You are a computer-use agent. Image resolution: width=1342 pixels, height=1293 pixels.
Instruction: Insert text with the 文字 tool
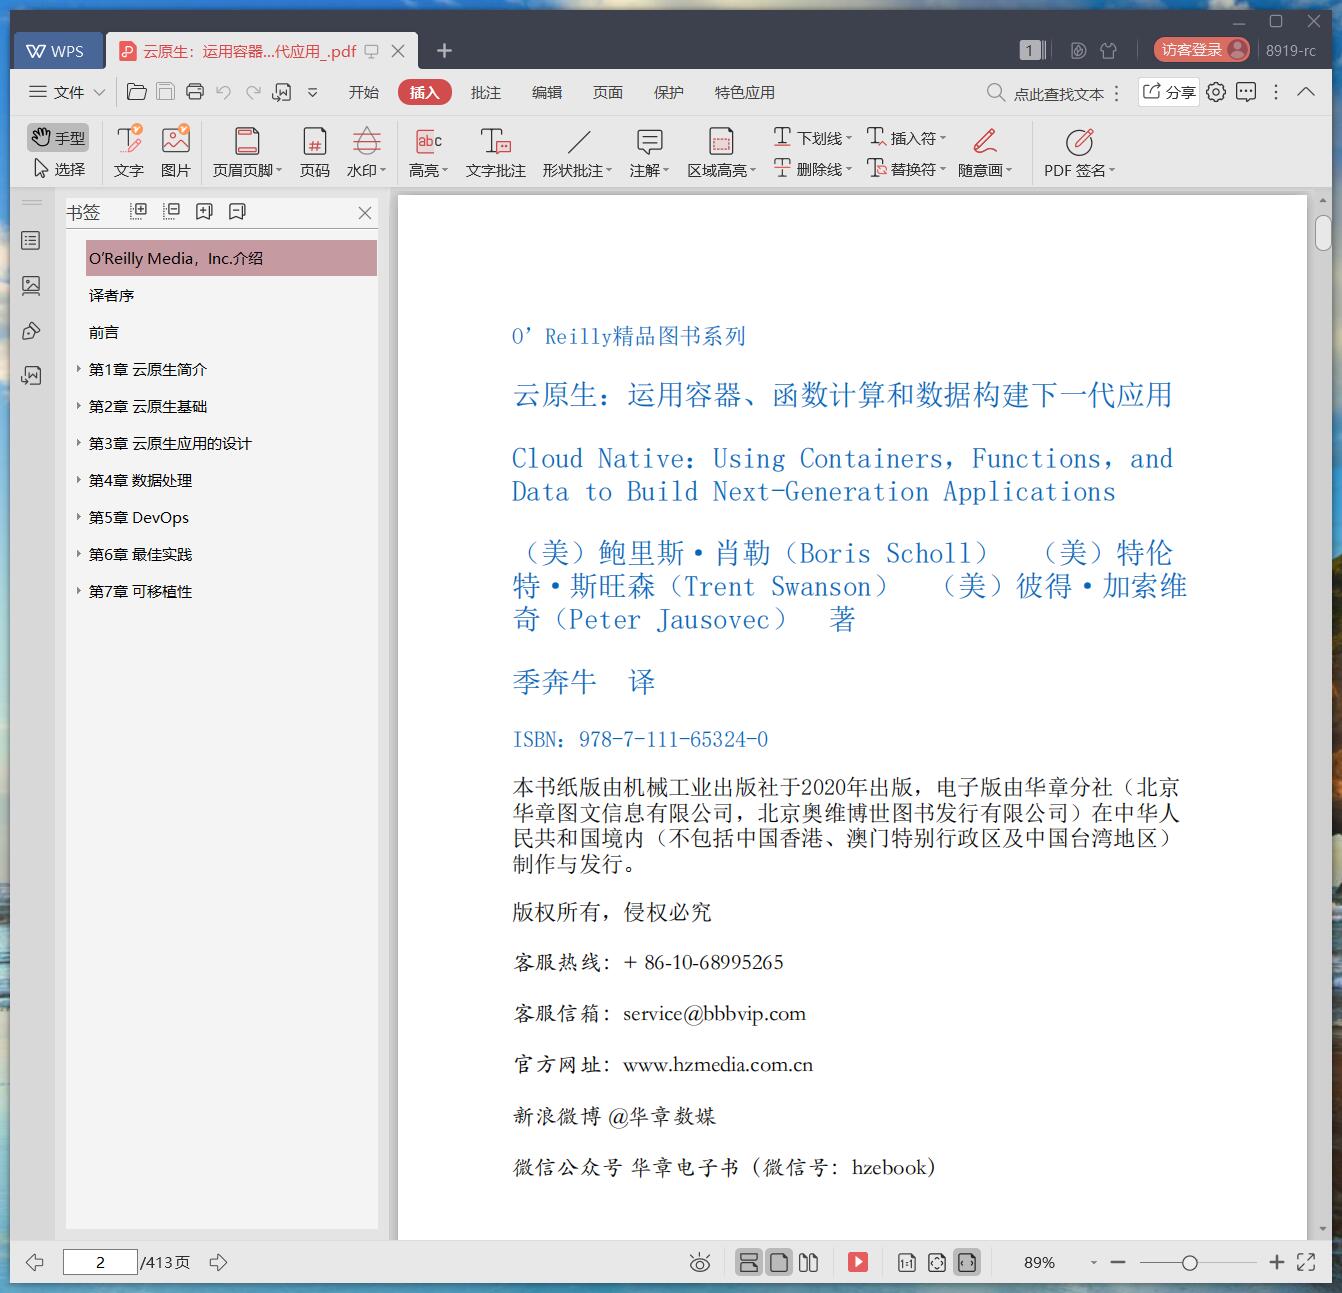click(x=129, y=152)
